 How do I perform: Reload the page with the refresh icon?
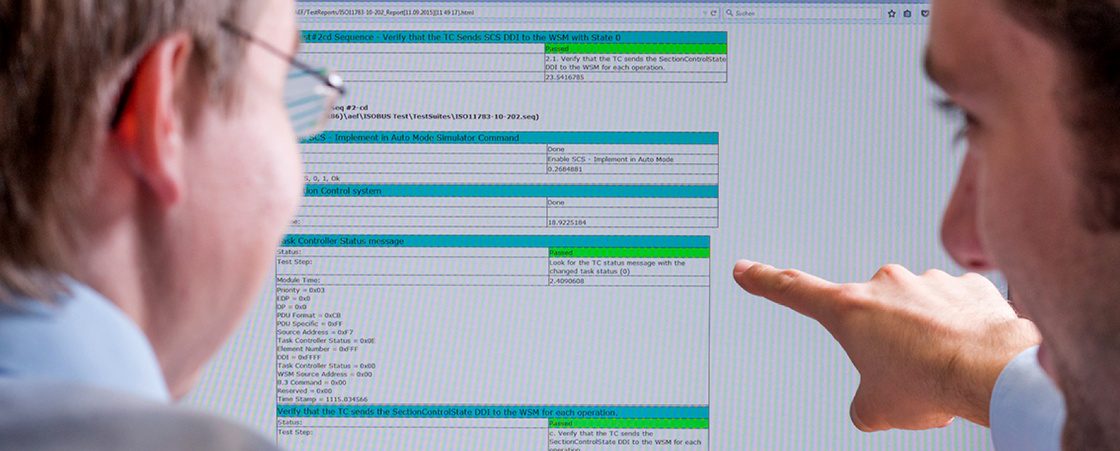[x=714, y=13]
